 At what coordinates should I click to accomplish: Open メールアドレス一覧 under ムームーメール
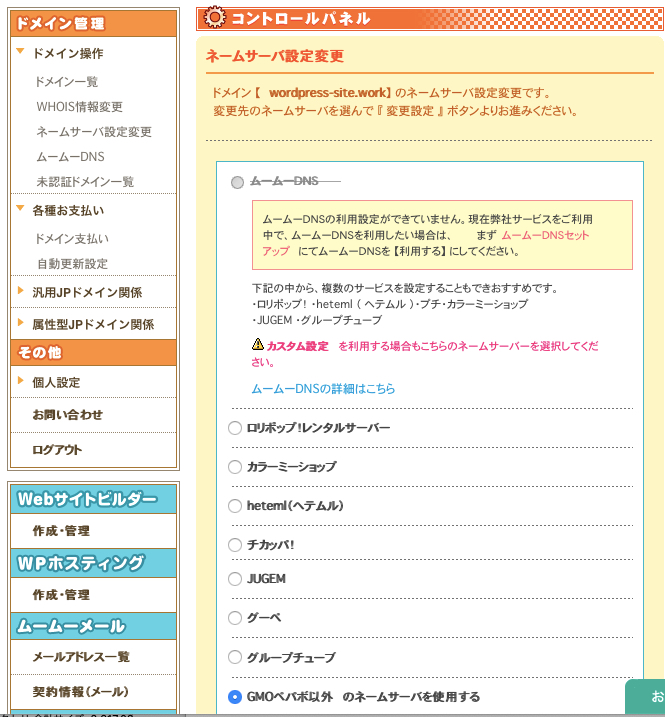point(81,657)
